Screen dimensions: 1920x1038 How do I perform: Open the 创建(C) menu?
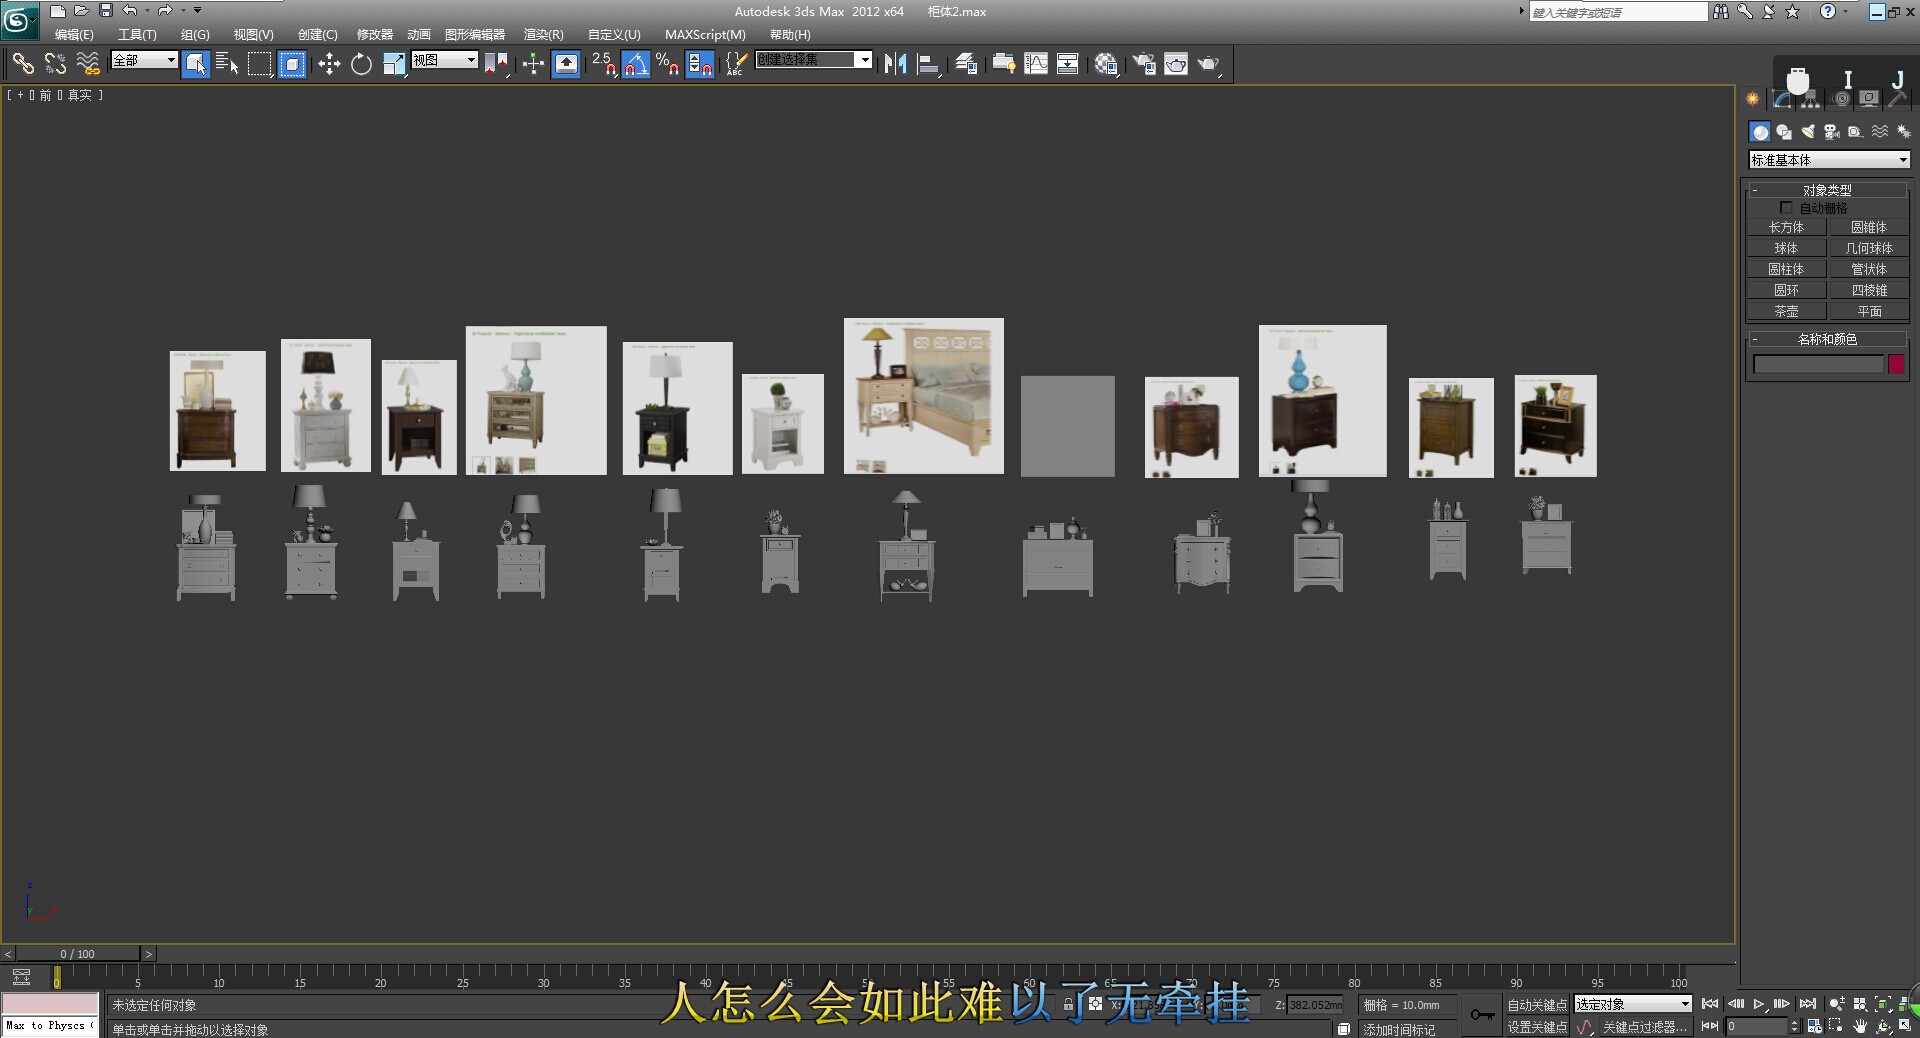click(x=317, y=34)
